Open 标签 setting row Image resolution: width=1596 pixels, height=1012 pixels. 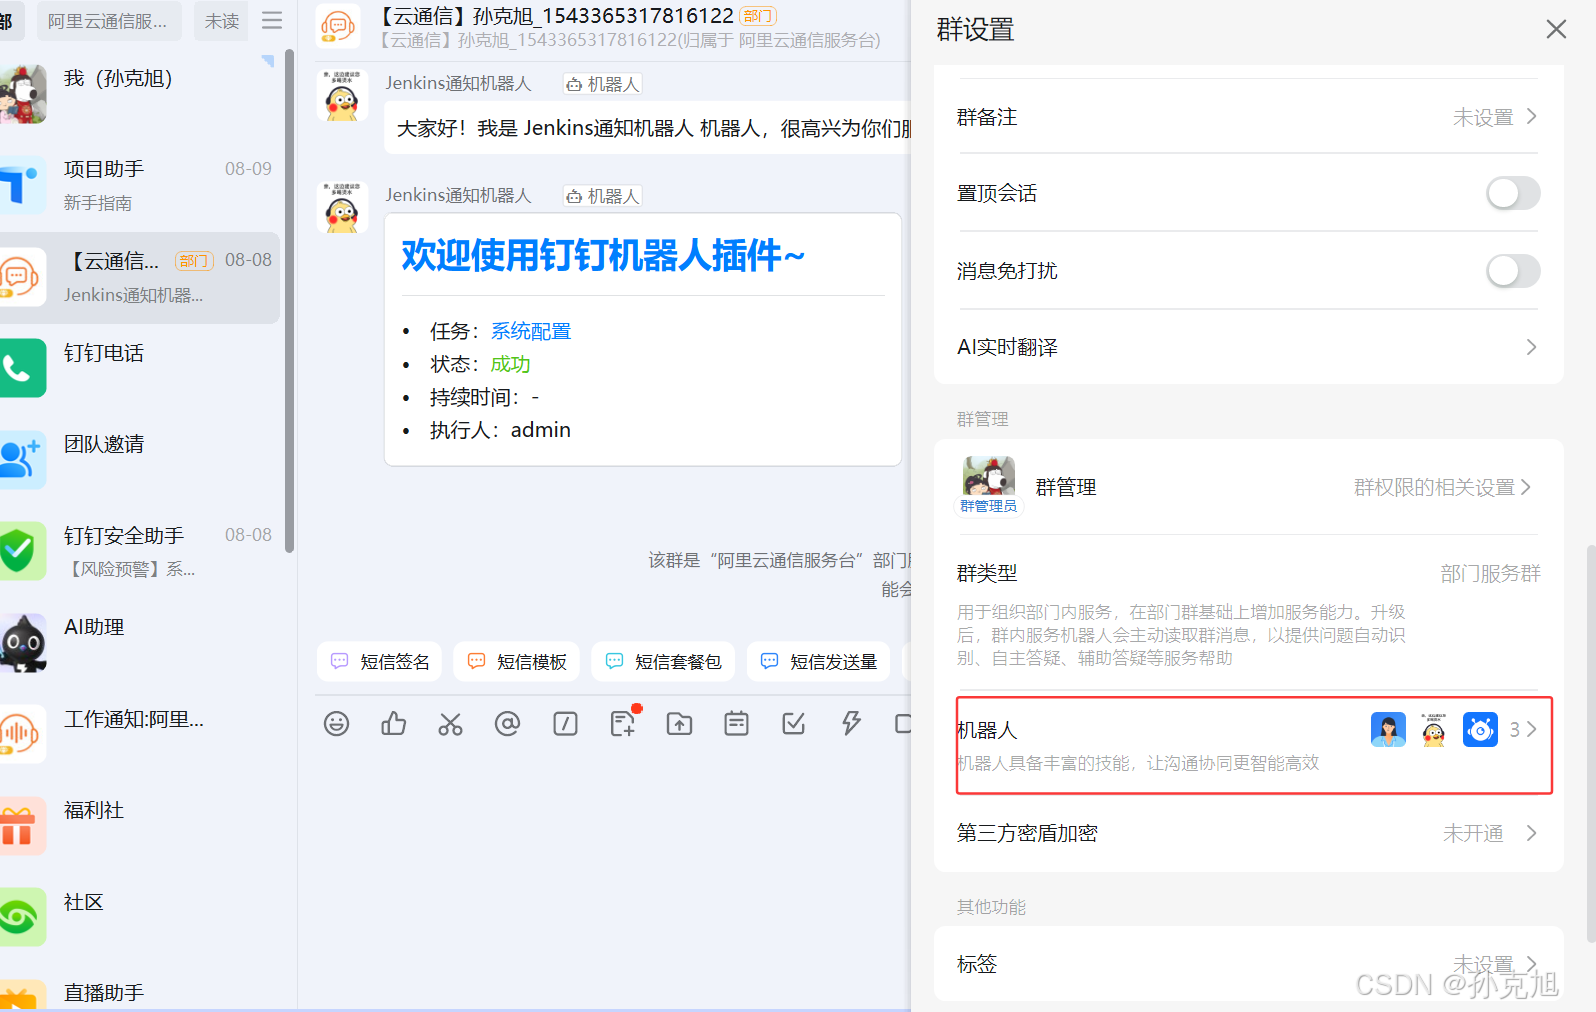pos(1248,964)
